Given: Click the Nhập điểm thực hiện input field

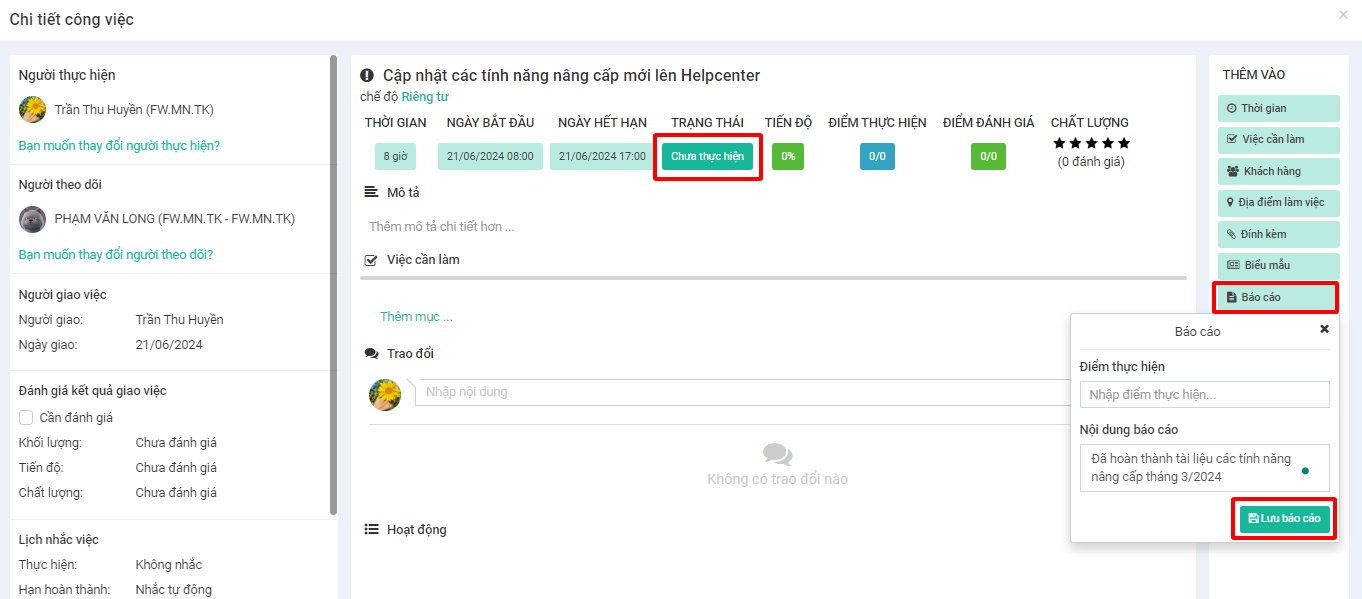Looking at the screenshot, I should coord(1204,395).
